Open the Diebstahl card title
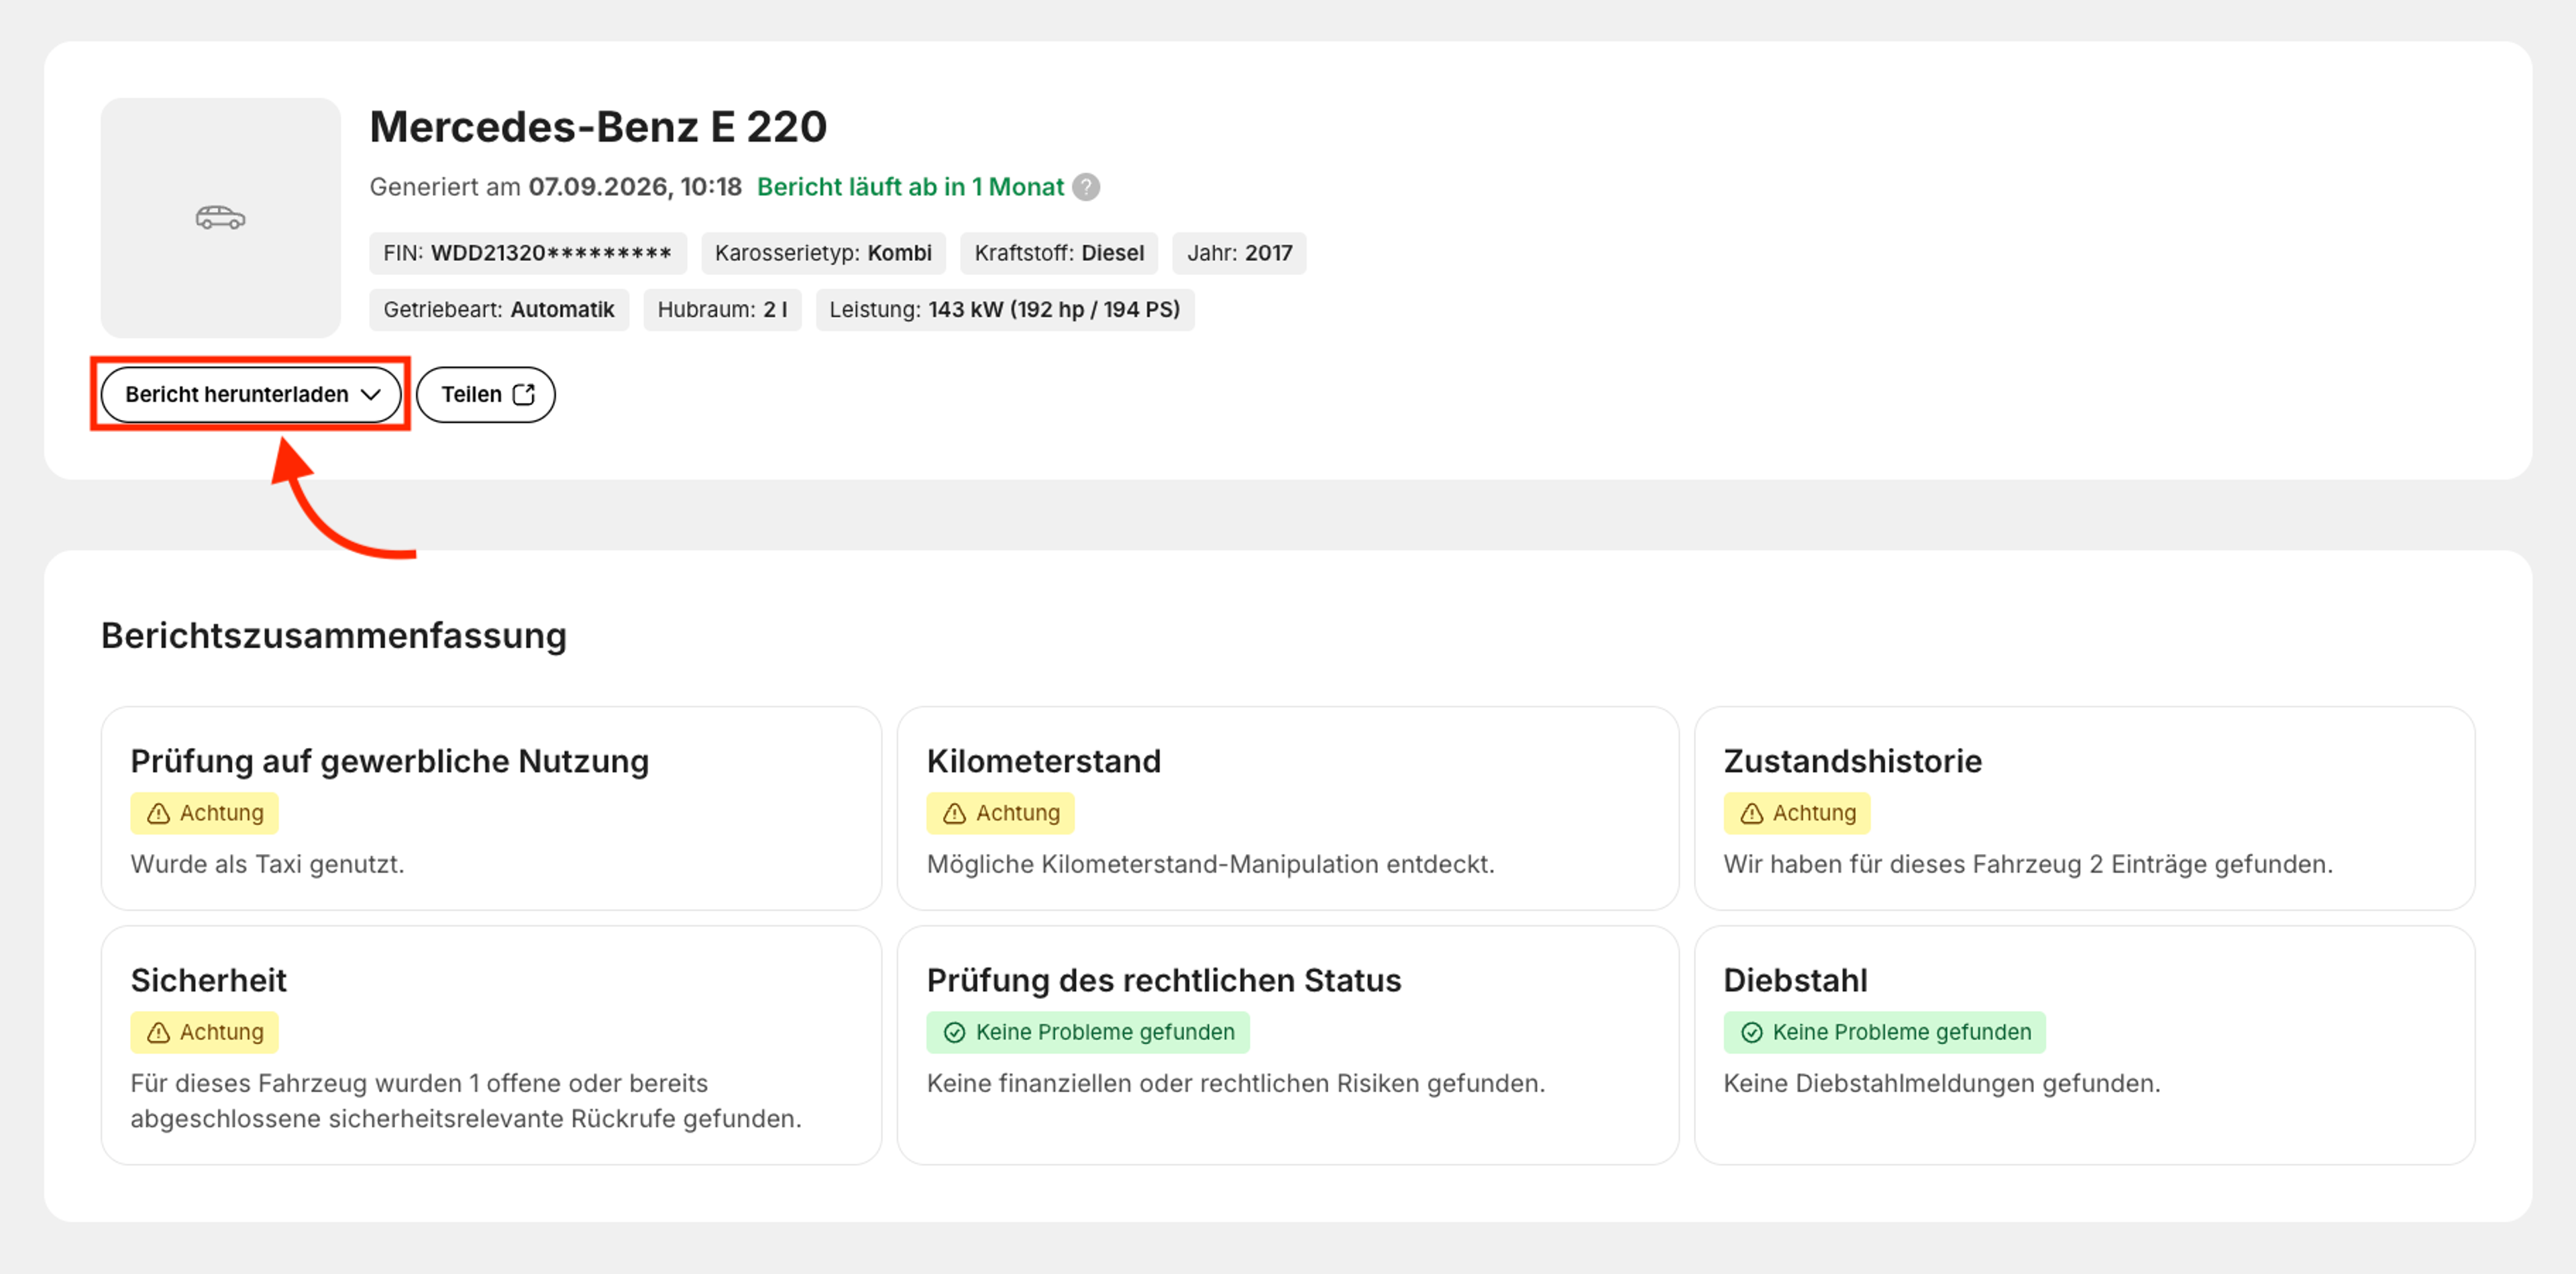The width and height of the screenshot is (2576, 1274). (1795, 980)
